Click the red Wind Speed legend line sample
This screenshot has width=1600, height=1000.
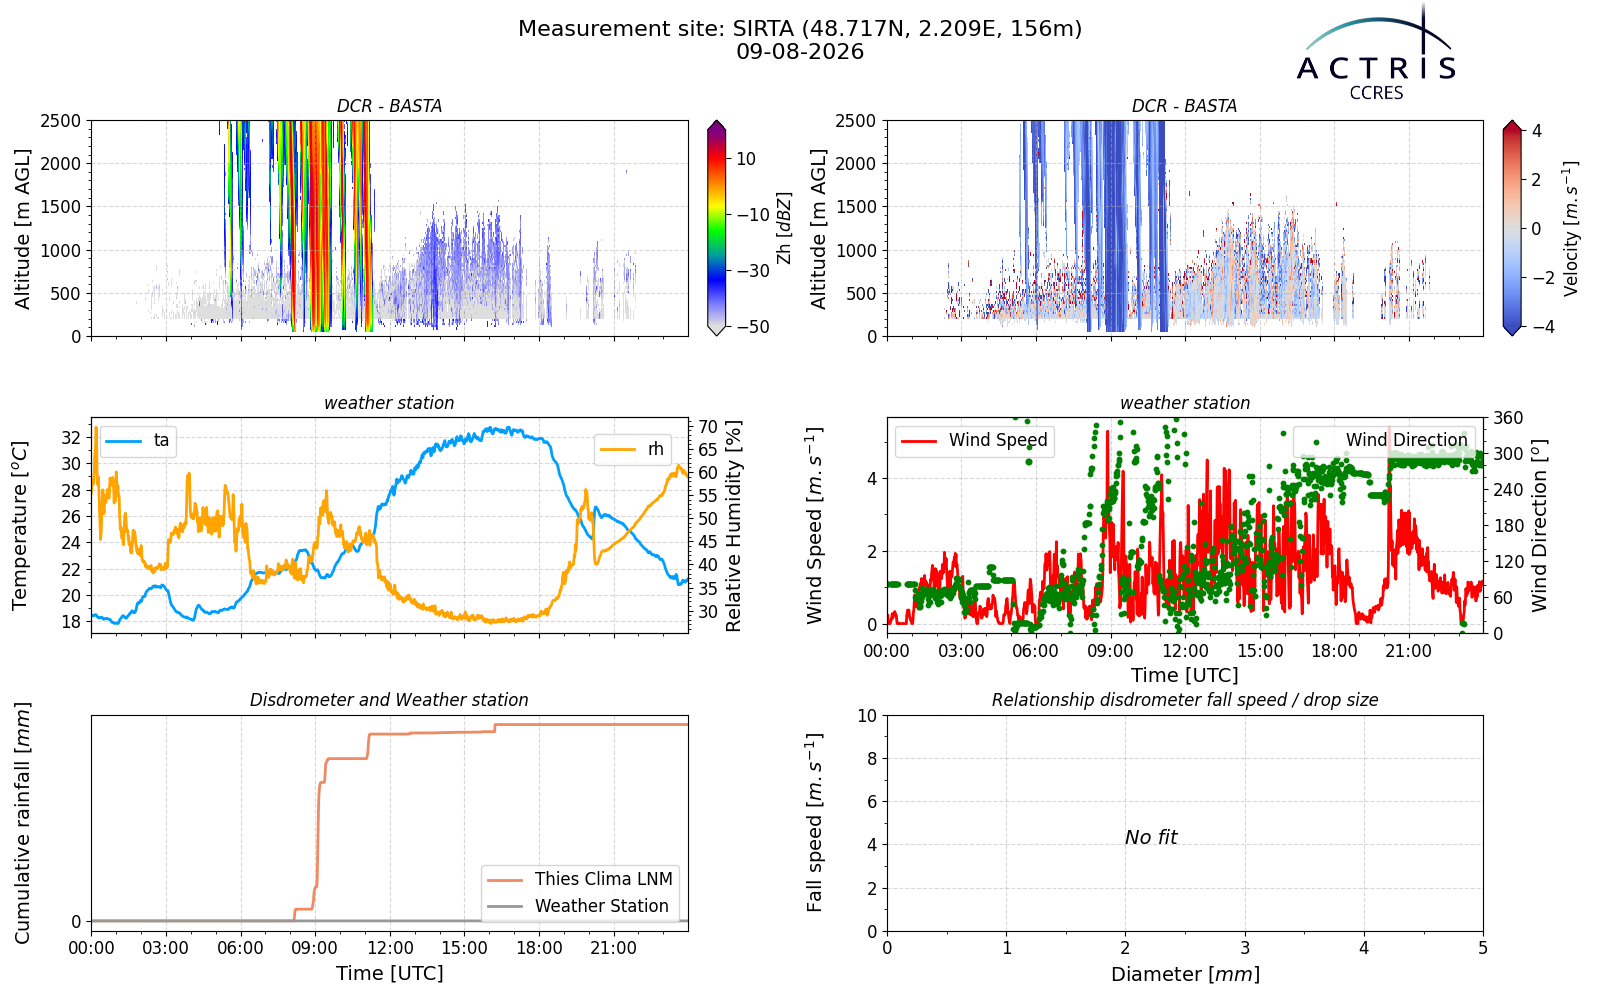pyautogui.click(x=919, y=440)
